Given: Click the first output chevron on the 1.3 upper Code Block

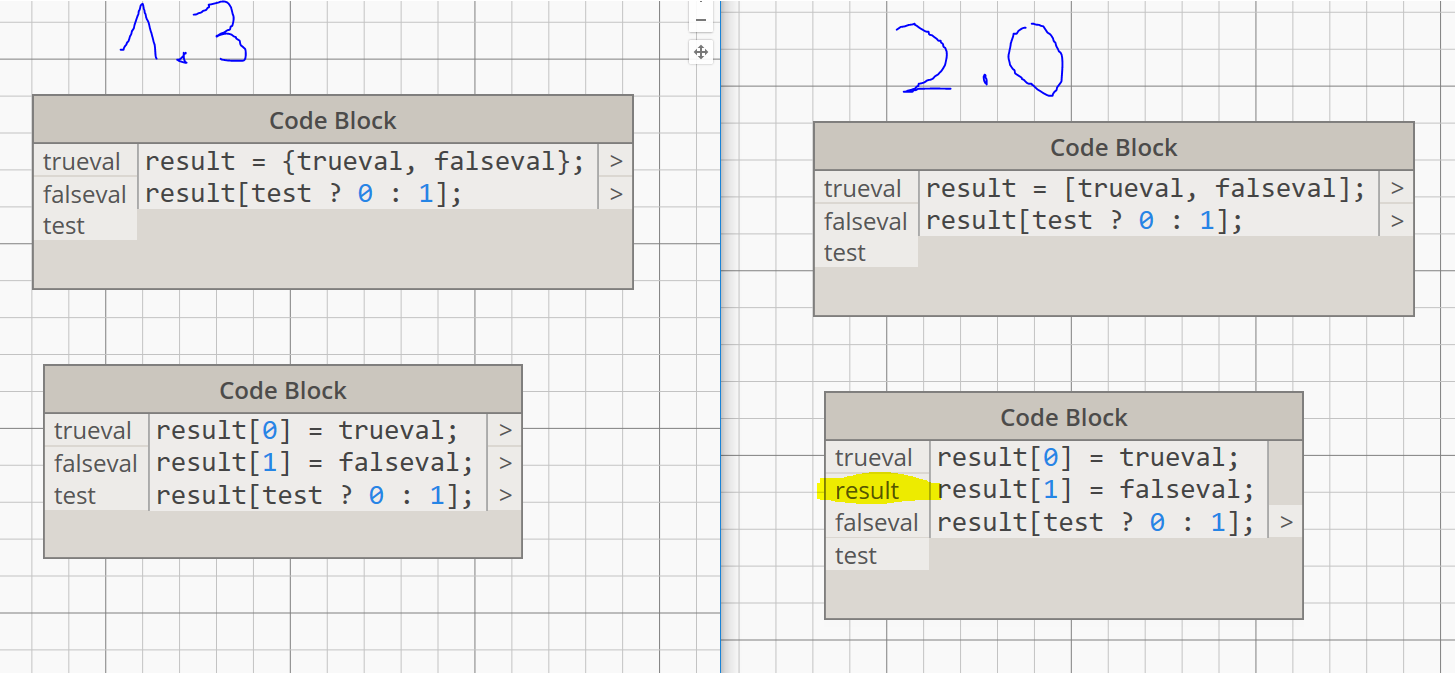Looking at the screenshot, I should [x=616, y=160].
